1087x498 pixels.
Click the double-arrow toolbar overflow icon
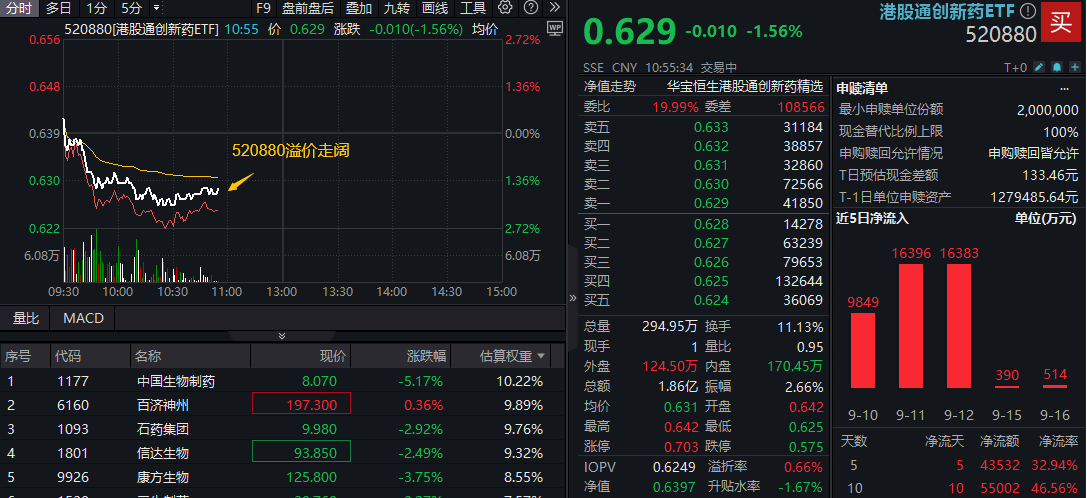click(553, 8)
